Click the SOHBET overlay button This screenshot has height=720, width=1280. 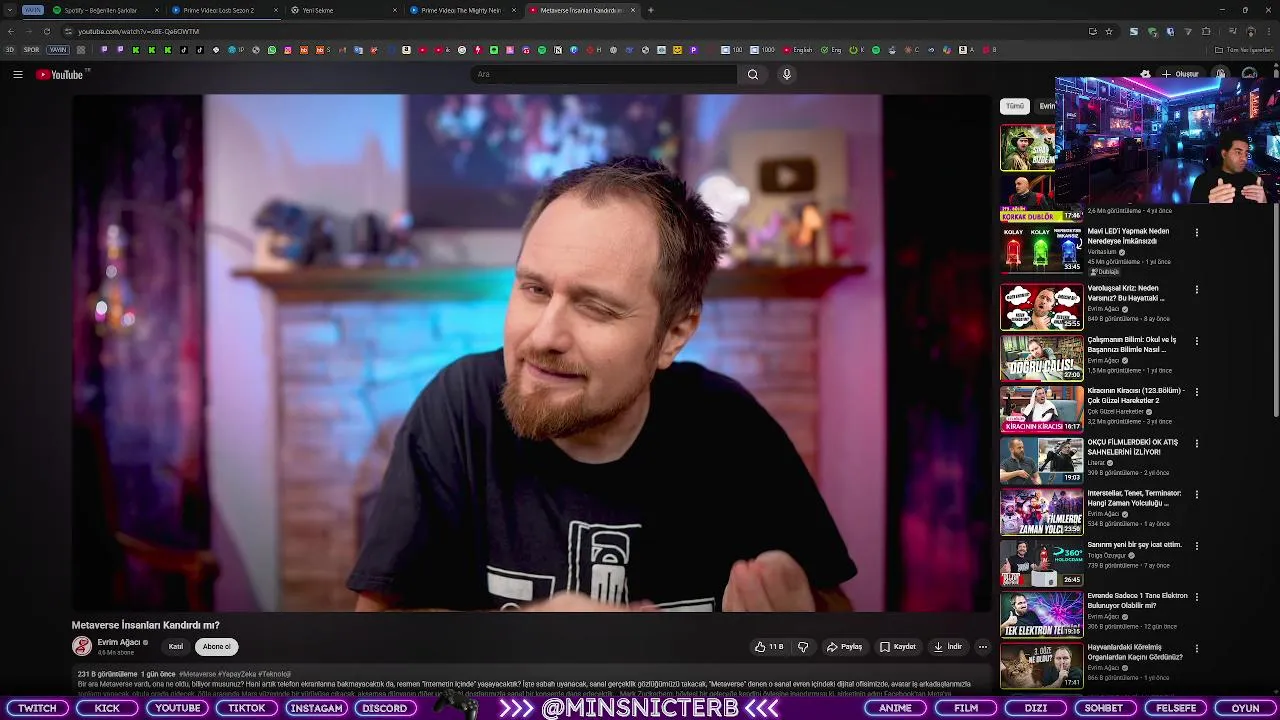(1104, 708)
